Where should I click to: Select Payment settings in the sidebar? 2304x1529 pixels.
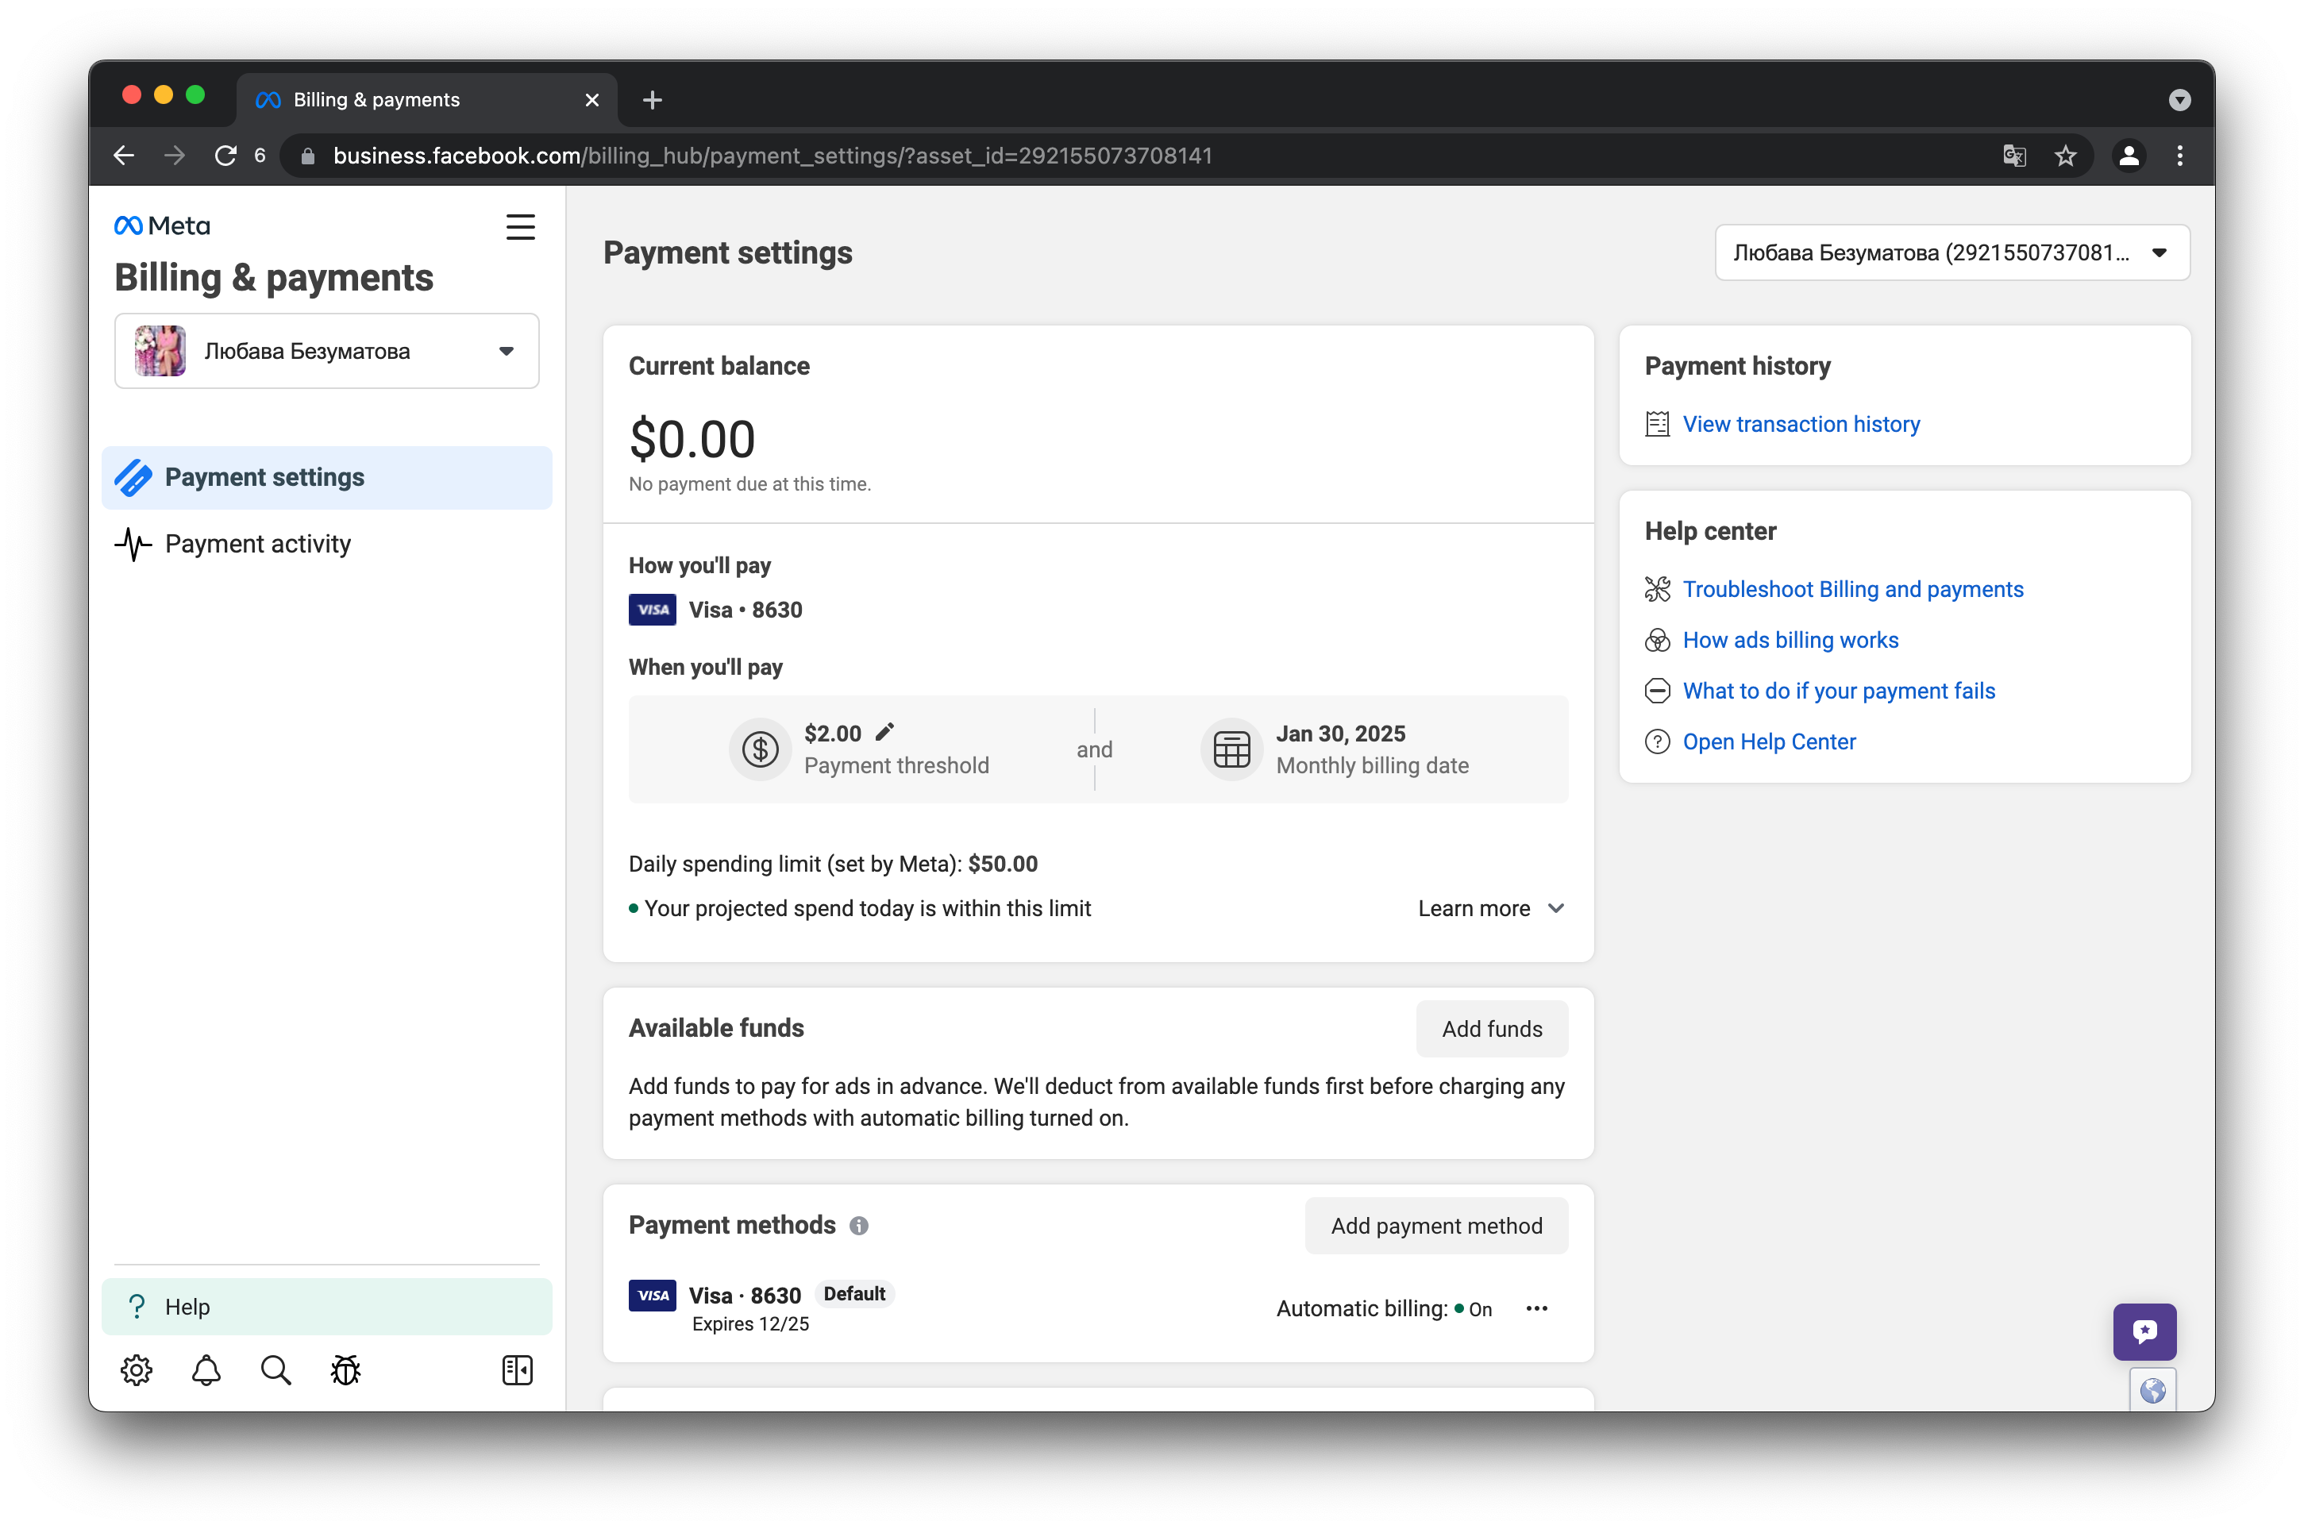click(x=265, y=478)
